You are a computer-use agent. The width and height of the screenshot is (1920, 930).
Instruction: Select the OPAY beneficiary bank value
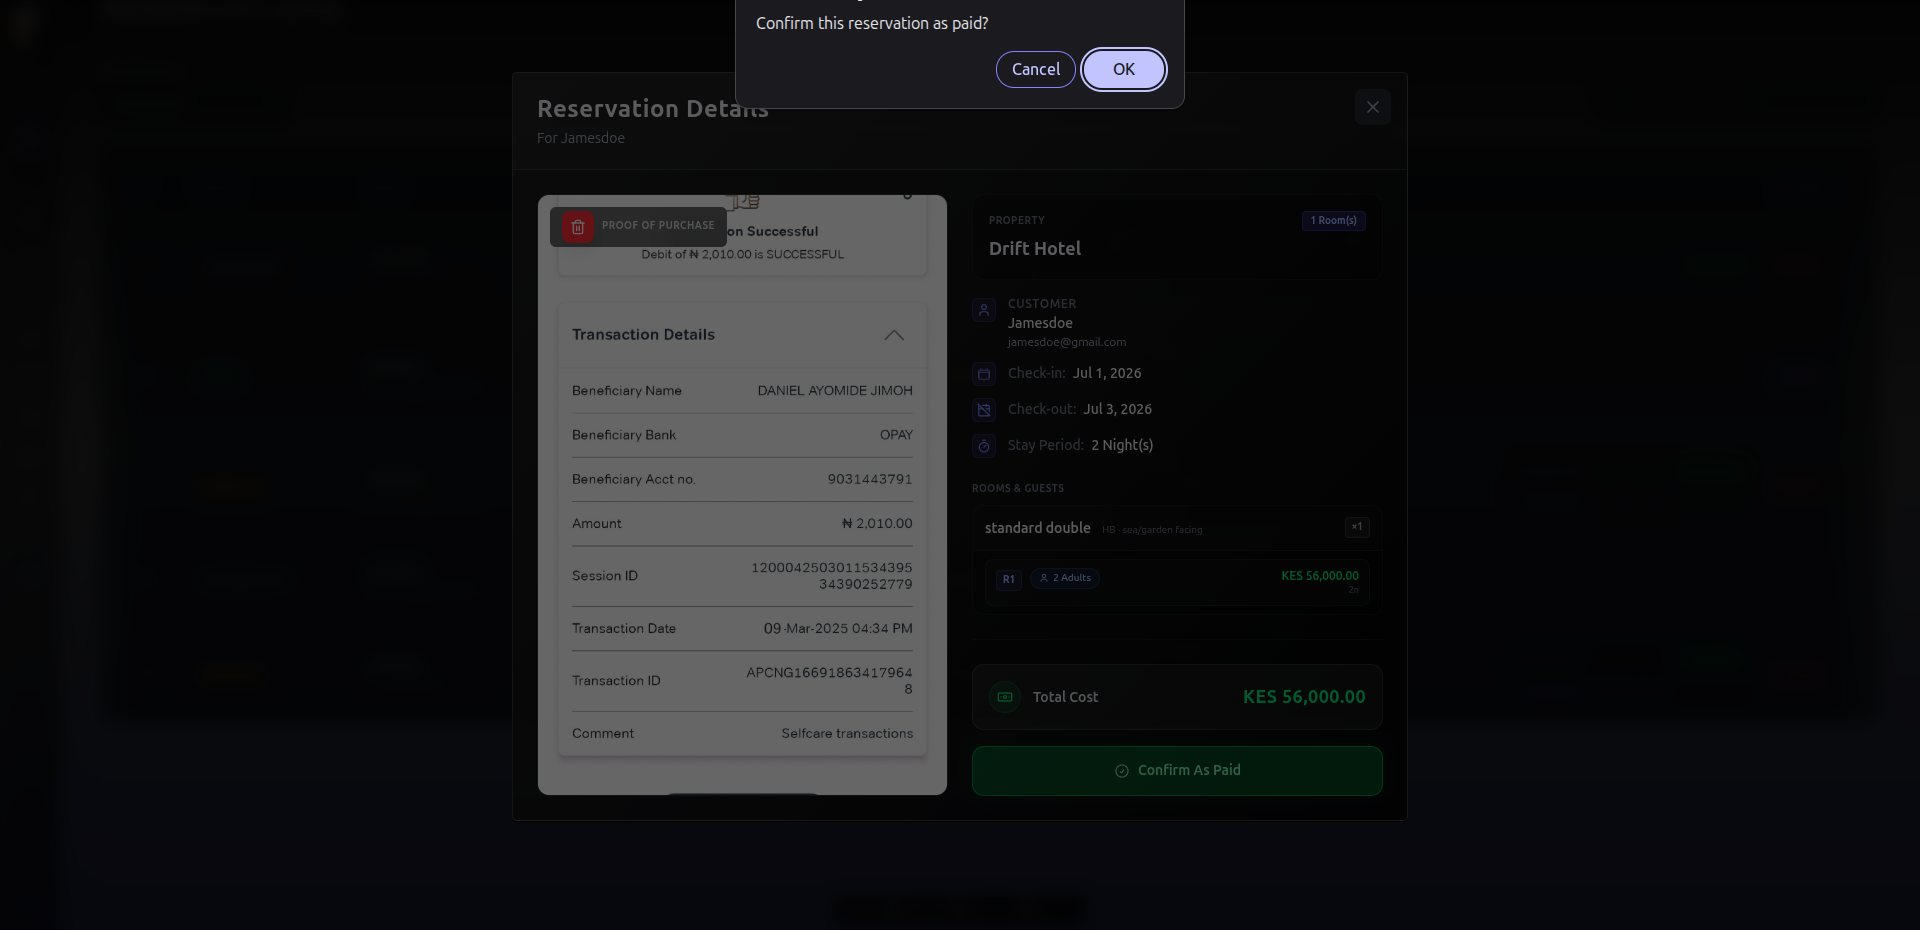(x=896, y=435)
